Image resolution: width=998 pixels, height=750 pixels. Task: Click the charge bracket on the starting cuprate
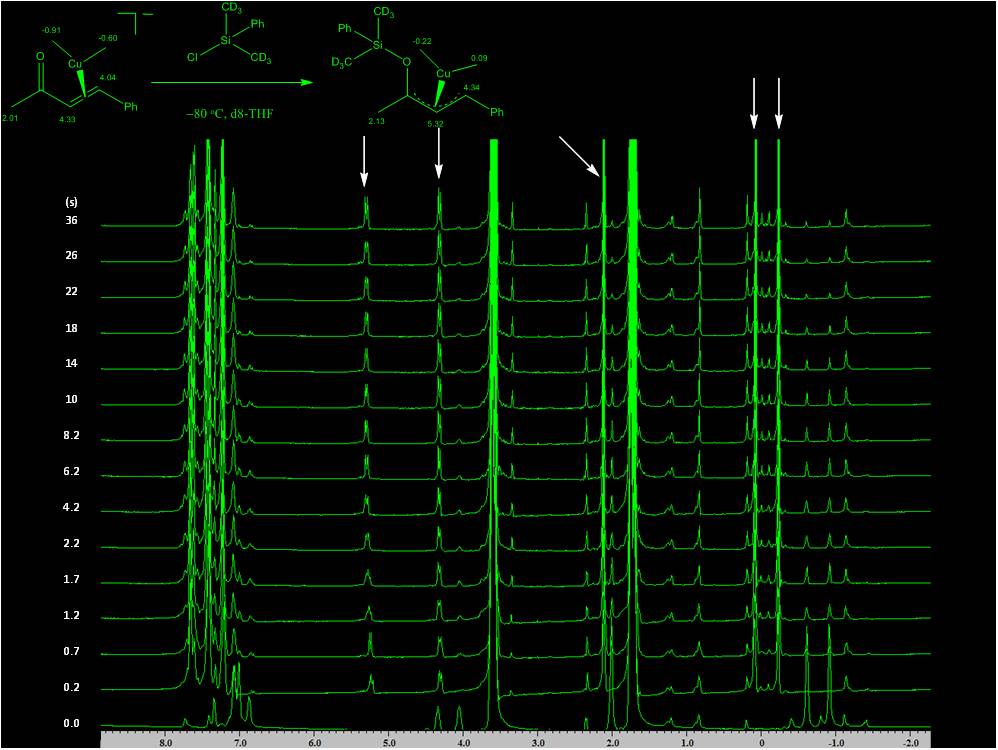pos(140,14)
